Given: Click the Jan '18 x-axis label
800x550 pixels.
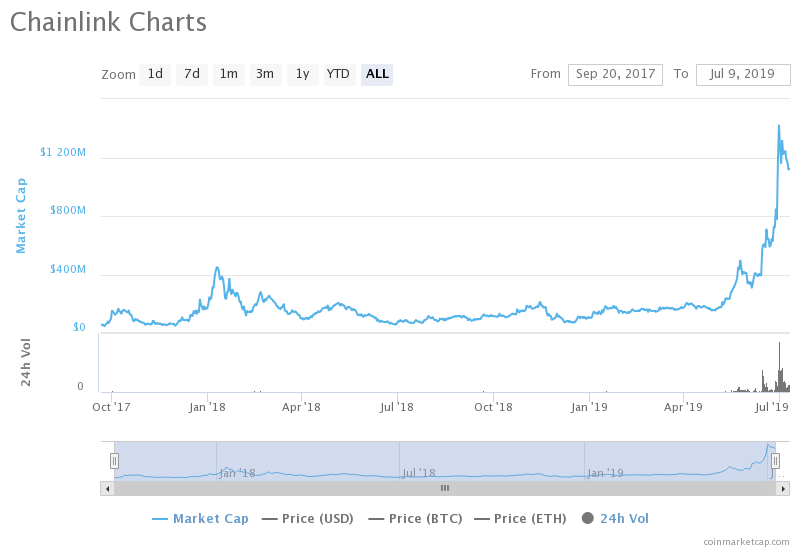Looking at the screenshot, I should pos(207,407).
